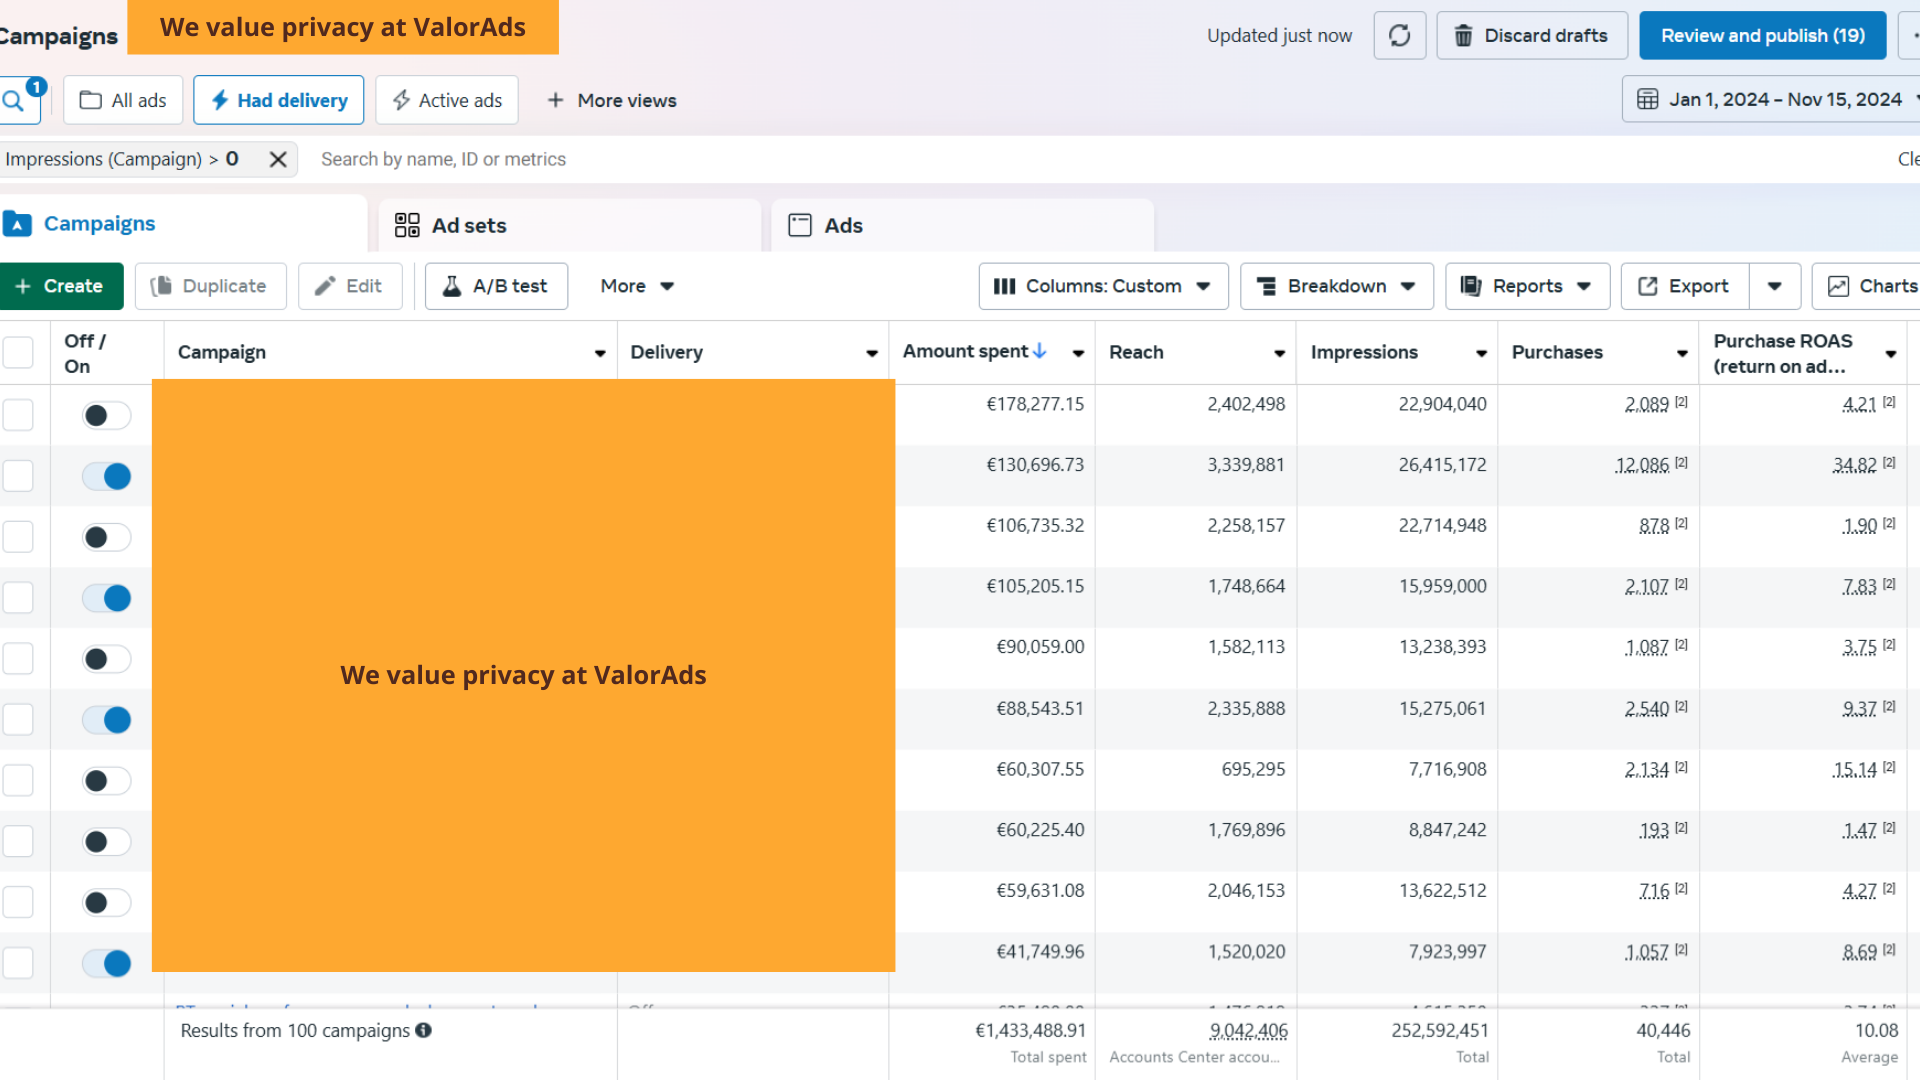Tick checkbox for the €59,631.08 row
Screen dimensions: 1920x1080
[18, 902]
